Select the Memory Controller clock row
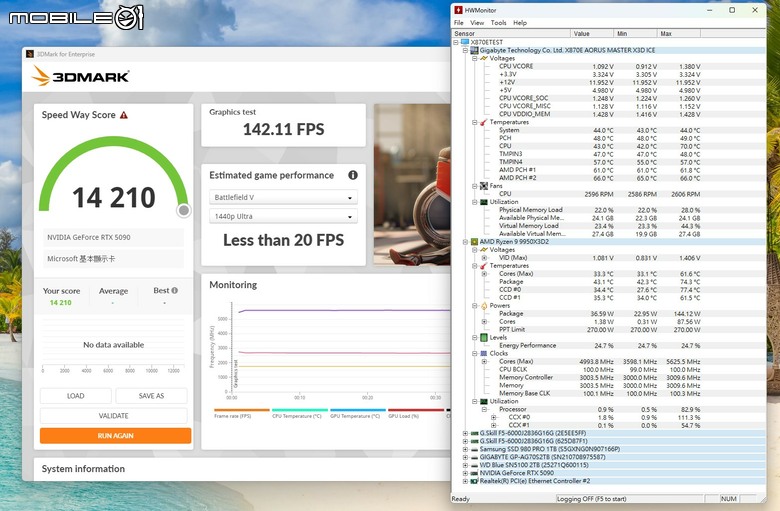This screenshot has height=511, width=780. (600, 377)
